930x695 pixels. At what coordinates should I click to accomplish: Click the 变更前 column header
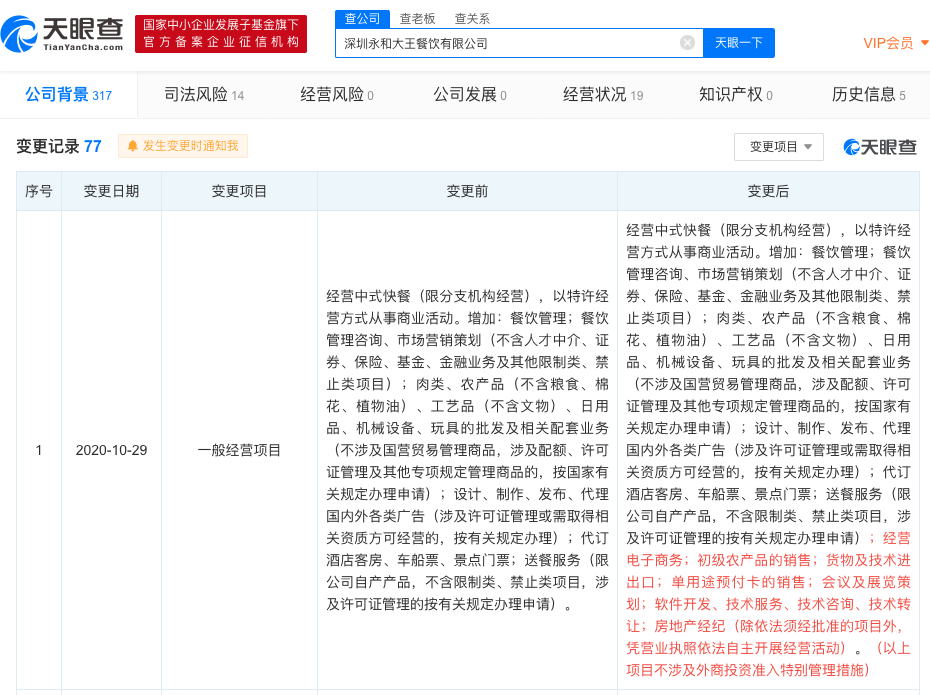(x=467, y=191)
